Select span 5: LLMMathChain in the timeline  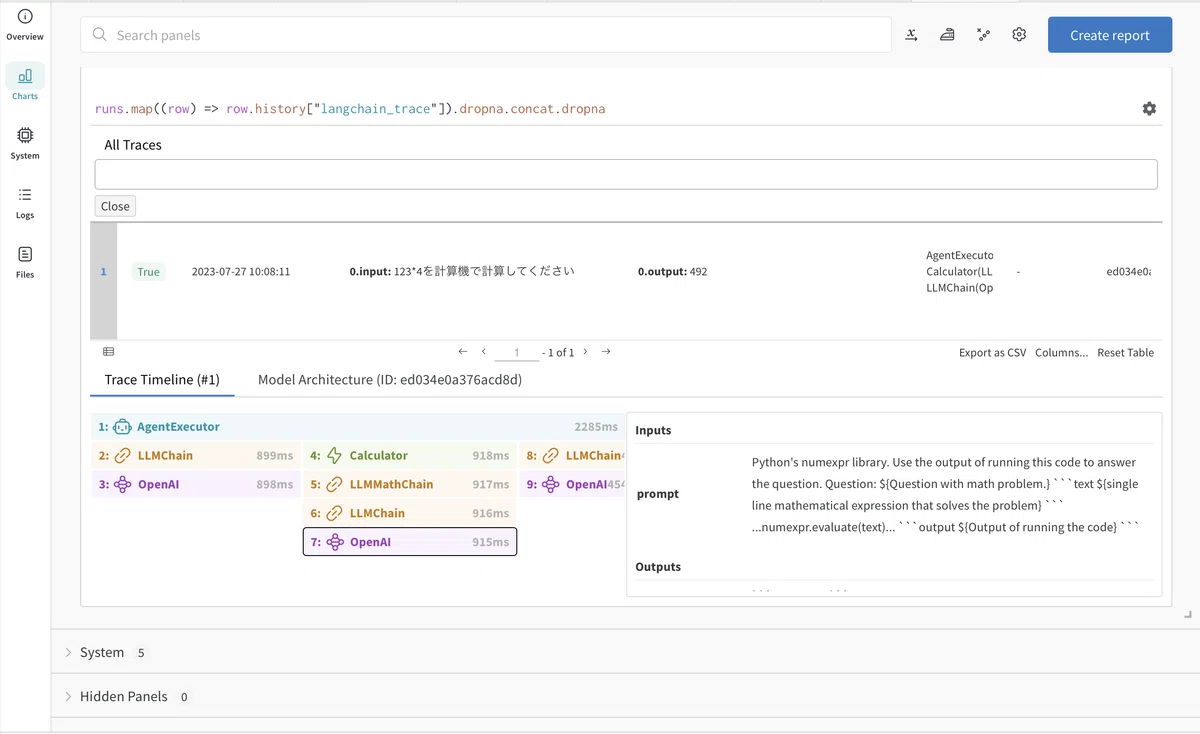coord(410,485)
